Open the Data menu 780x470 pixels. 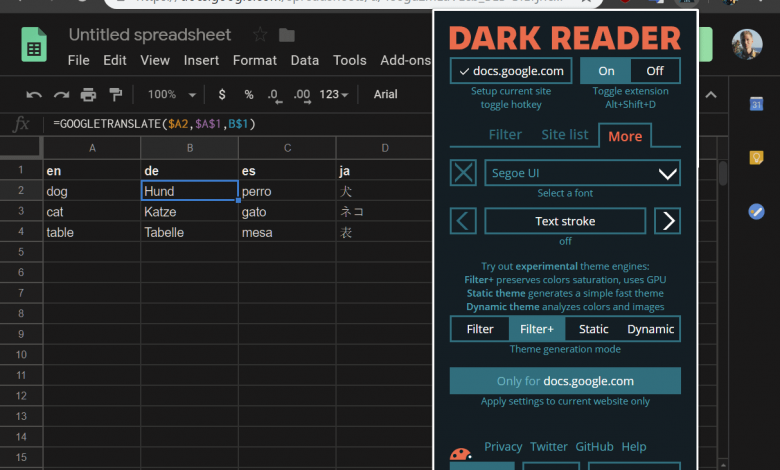pyautogui.click(x=304, y=60)
